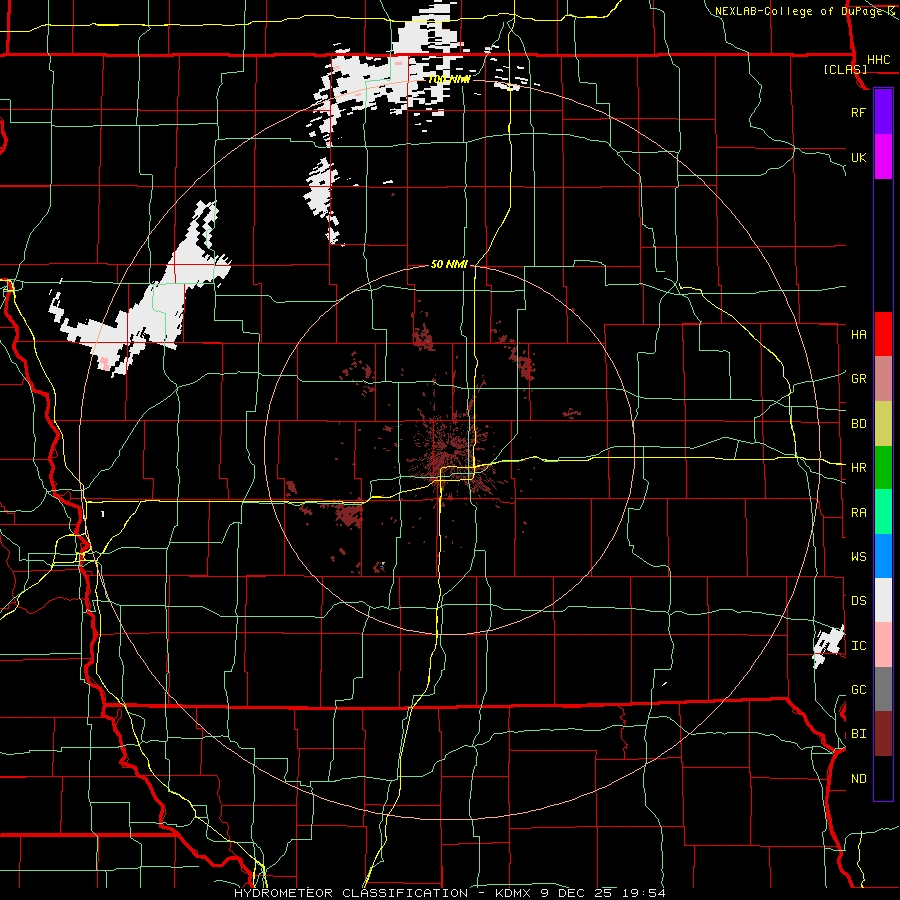Click the ND black legend color swatch
The height and width of the screenshot is (900, 900).
pos(883,778)
